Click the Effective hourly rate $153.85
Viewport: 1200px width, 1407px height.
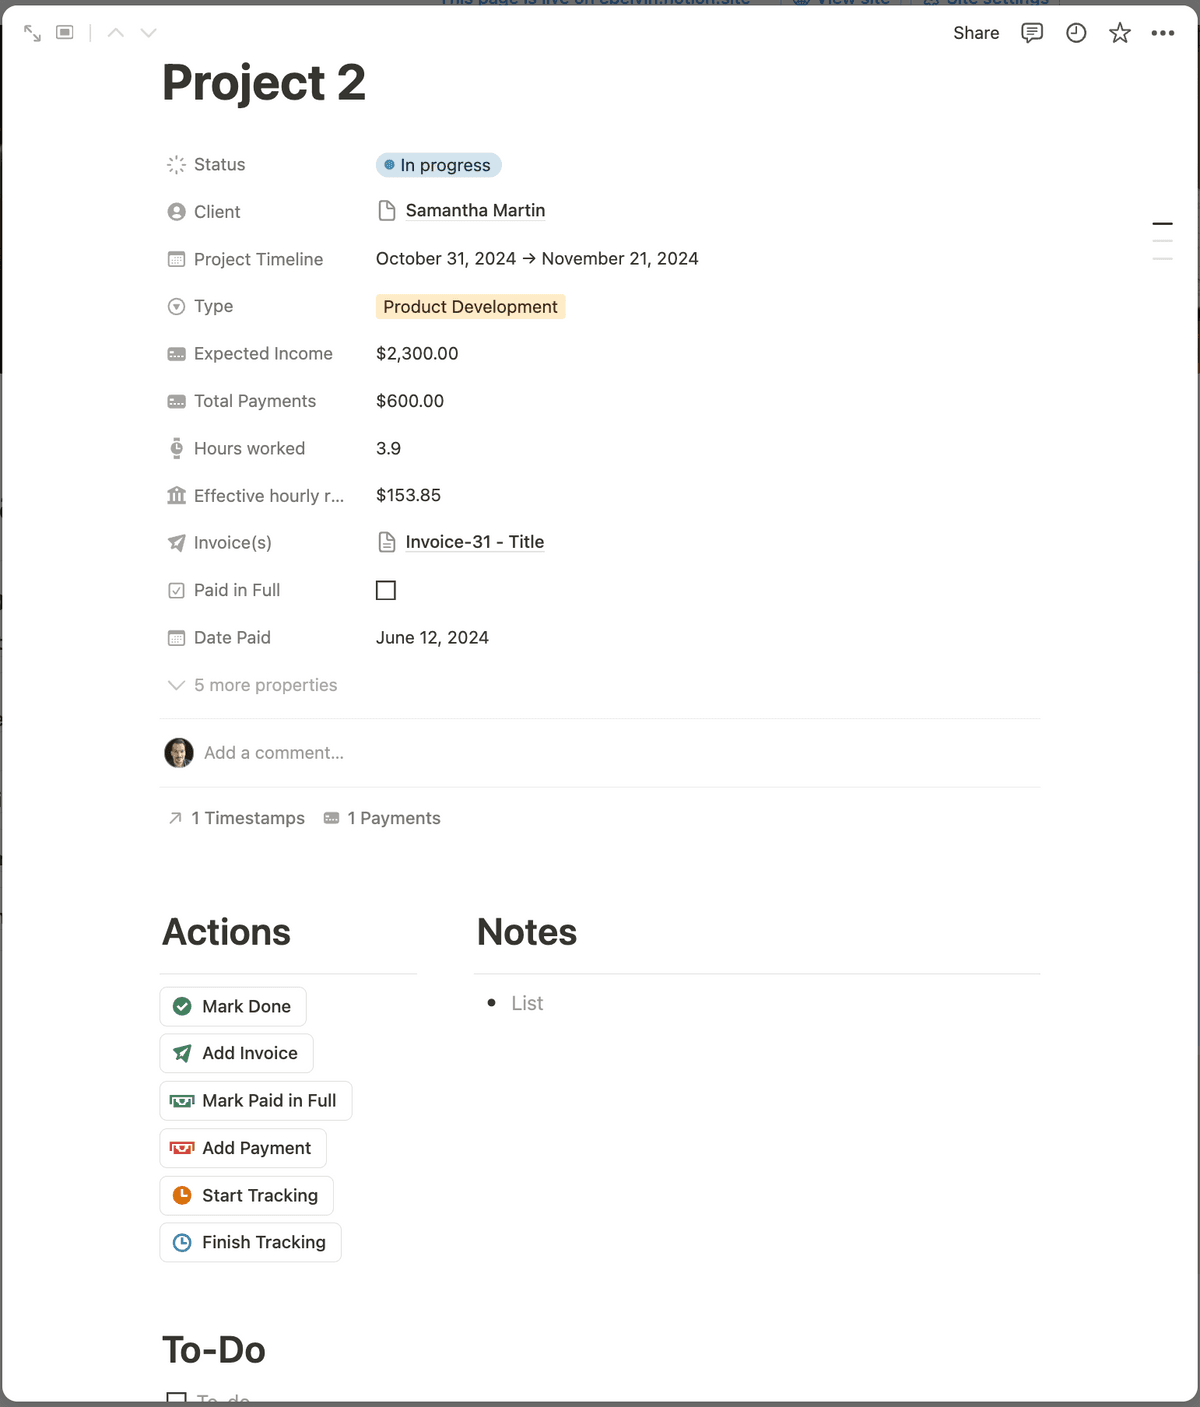[408, 495]
